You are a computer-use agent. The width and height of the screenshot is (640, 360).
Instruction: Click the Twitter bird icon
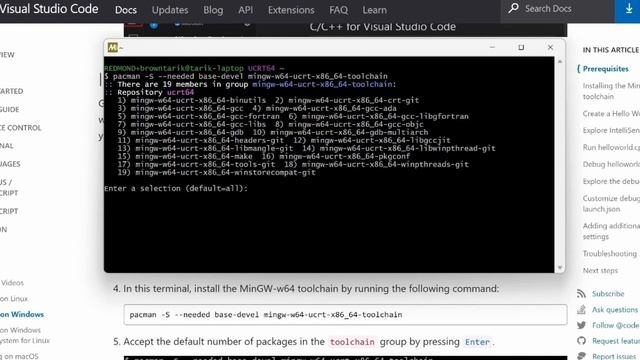tap(581, 325)
